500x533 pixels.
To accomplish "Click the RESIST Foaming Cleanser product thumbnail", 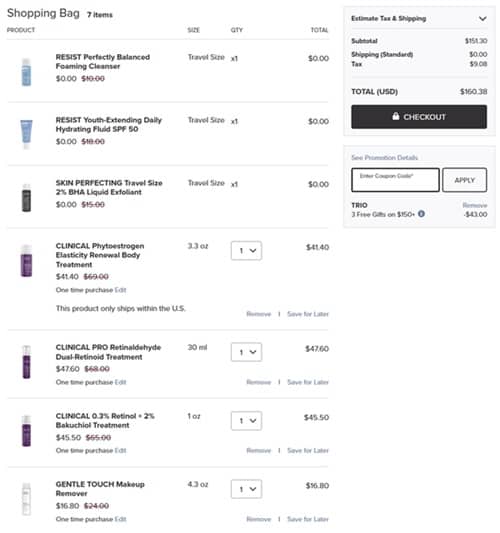I will (26, 72).
